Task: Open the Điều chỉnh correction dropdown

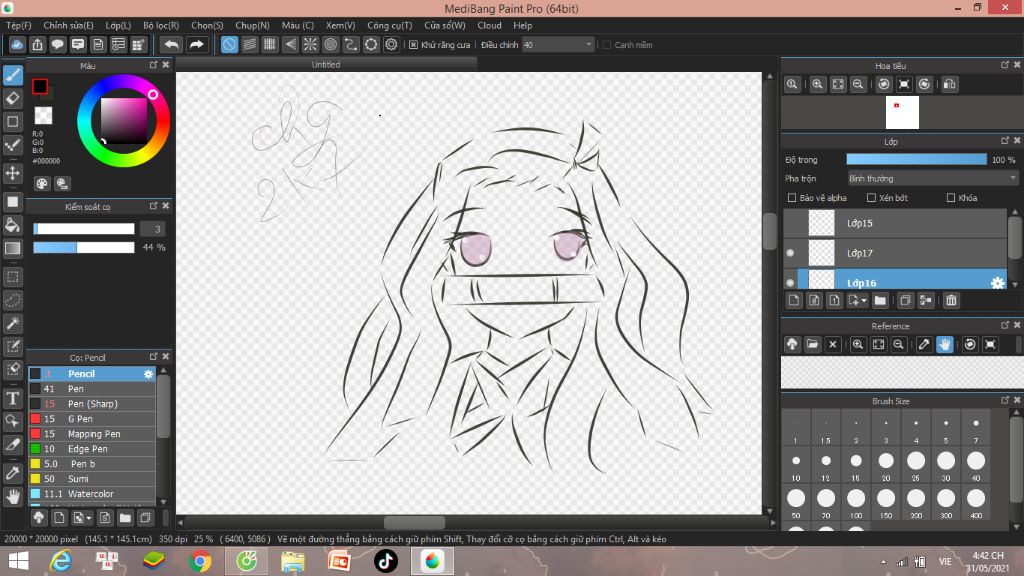Action: [x=558, y=45]
